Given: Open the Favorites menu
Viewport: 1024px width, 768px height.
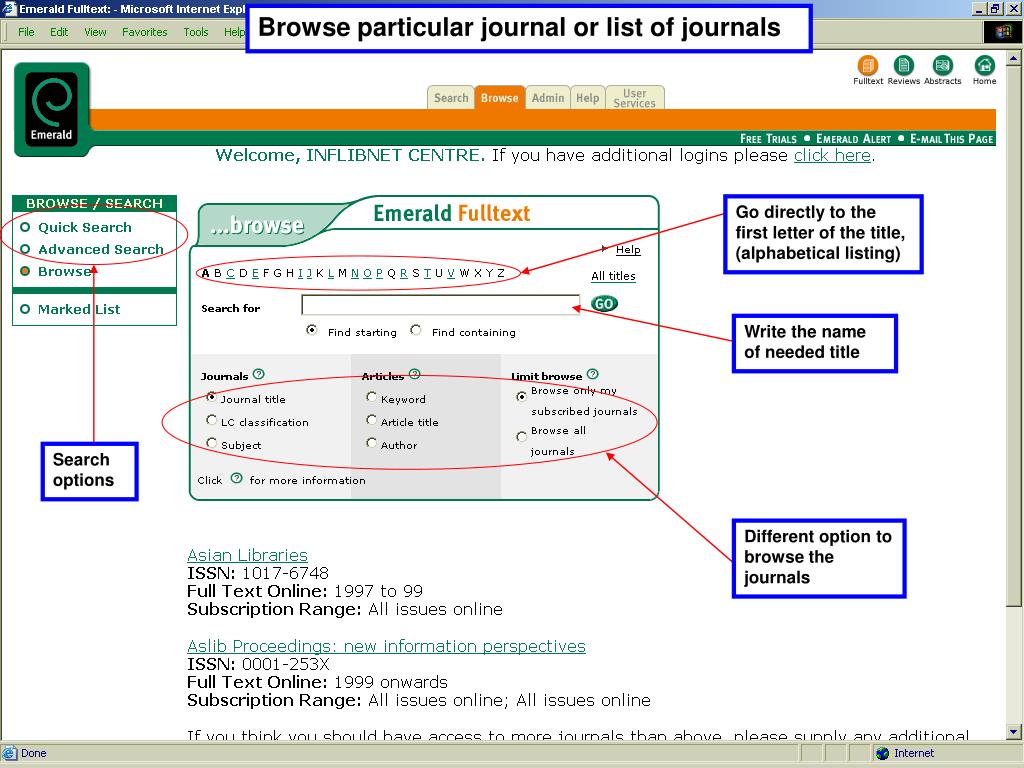Looking at the screenshot, I should tap(144, 32).
